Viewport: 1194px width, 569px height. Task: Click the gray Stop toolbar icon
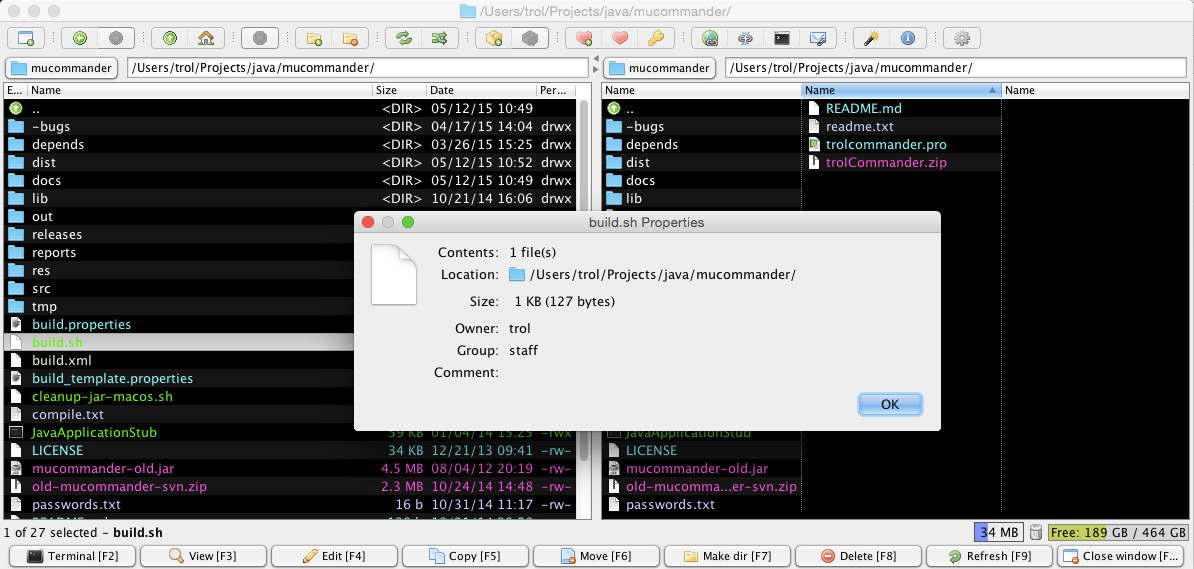pos(260,37)
